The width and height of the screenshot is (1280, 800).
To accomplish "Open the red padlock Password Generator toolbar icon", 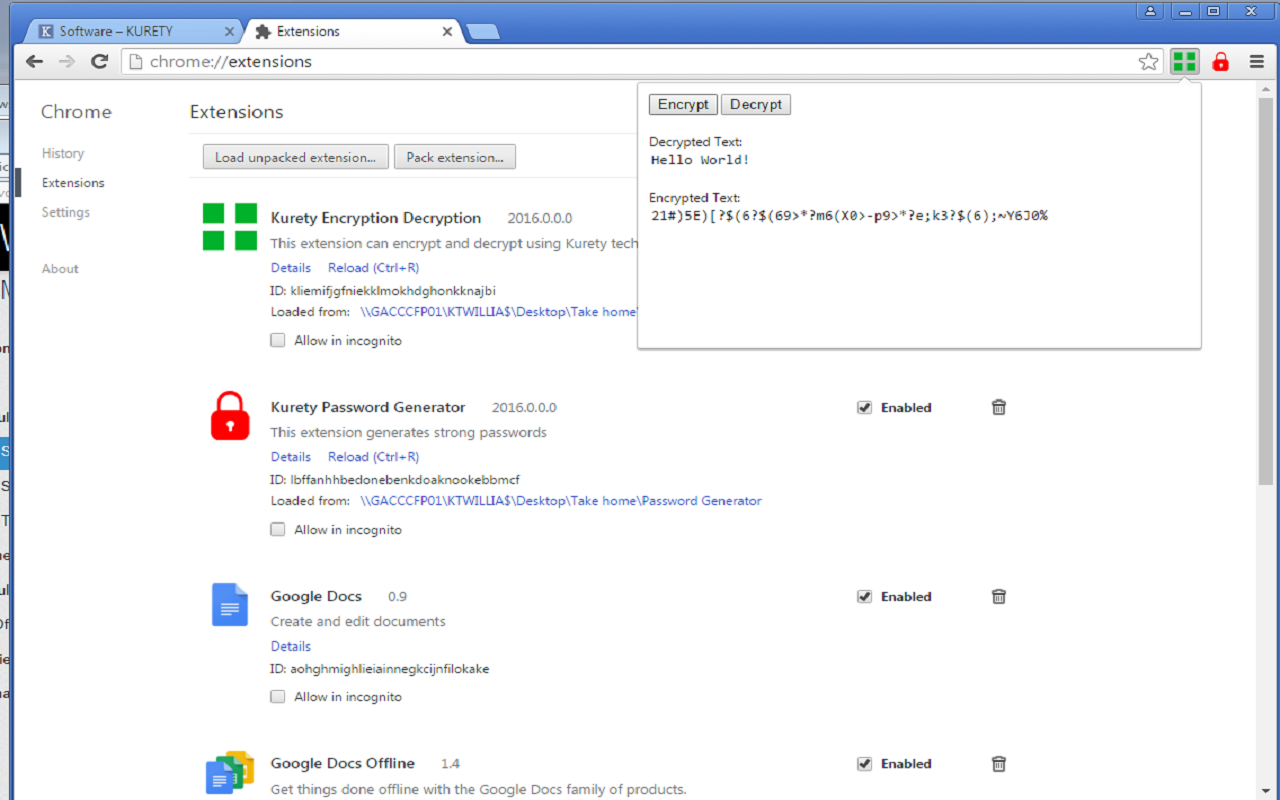I will click(1220, 62).
